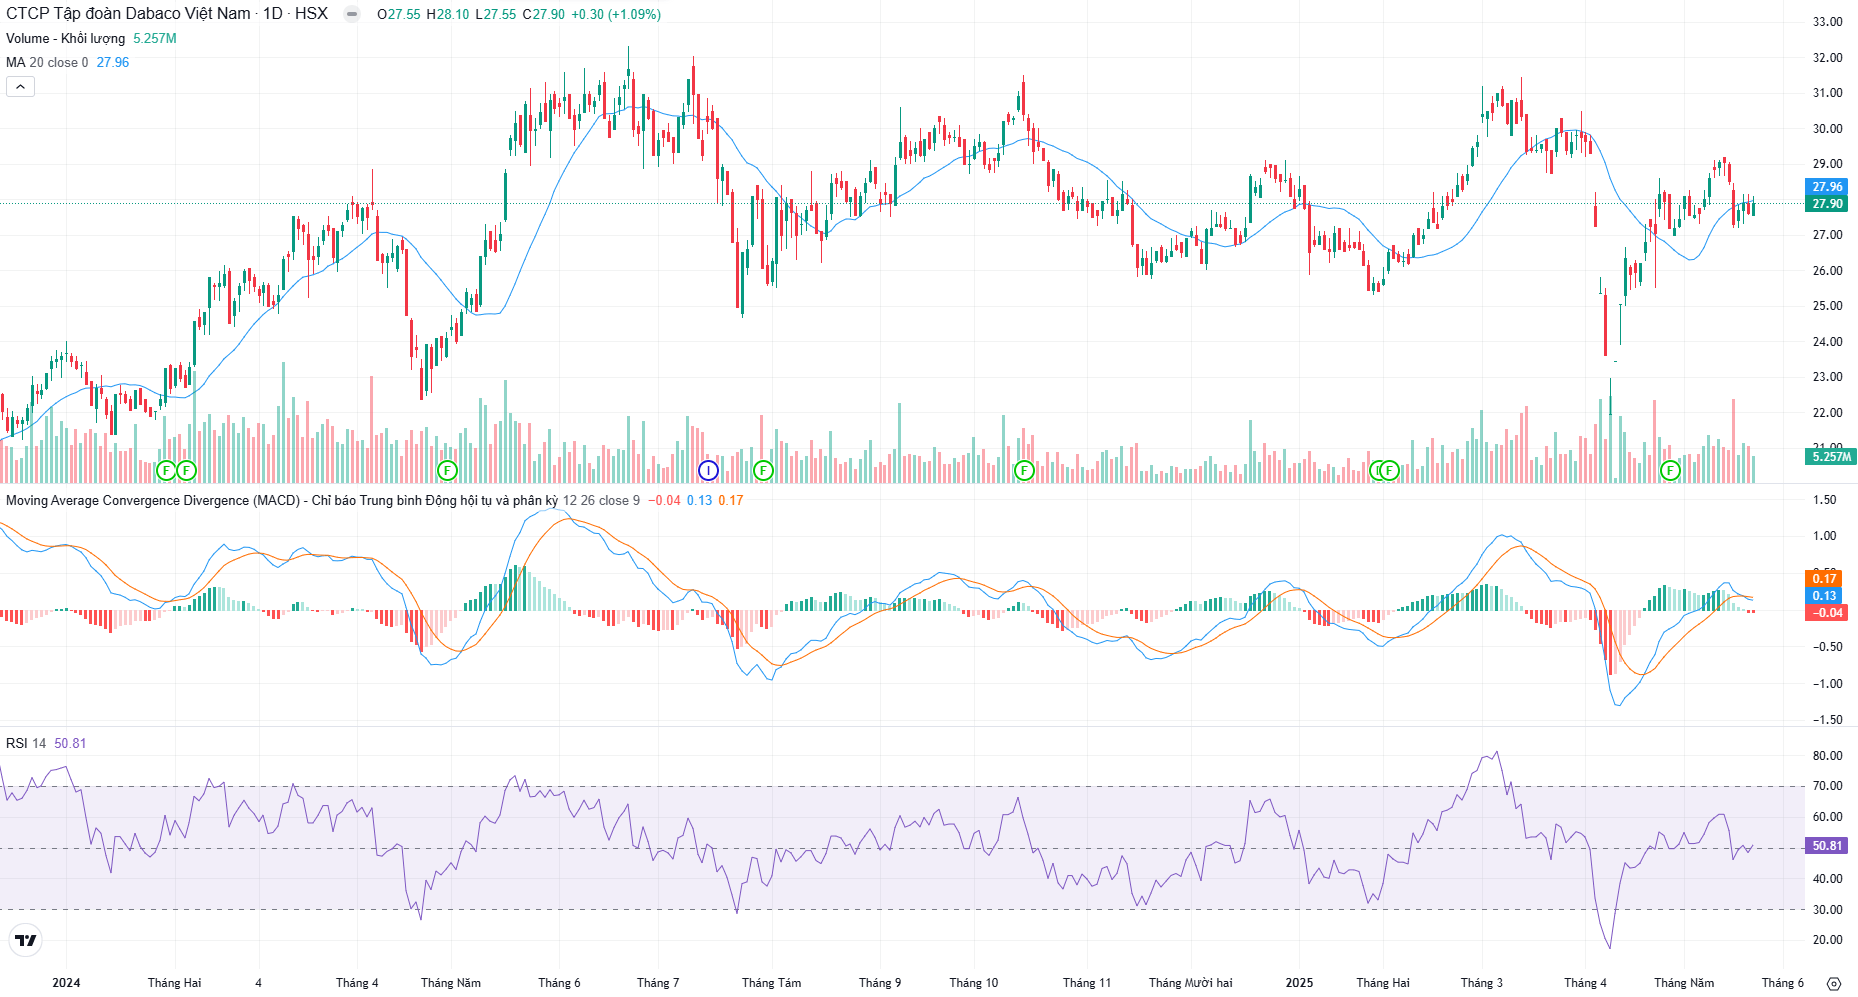1858x997 pixels.
Task: Open the F marker above Tháng Năm 2025
Action: click(1670, 470)
